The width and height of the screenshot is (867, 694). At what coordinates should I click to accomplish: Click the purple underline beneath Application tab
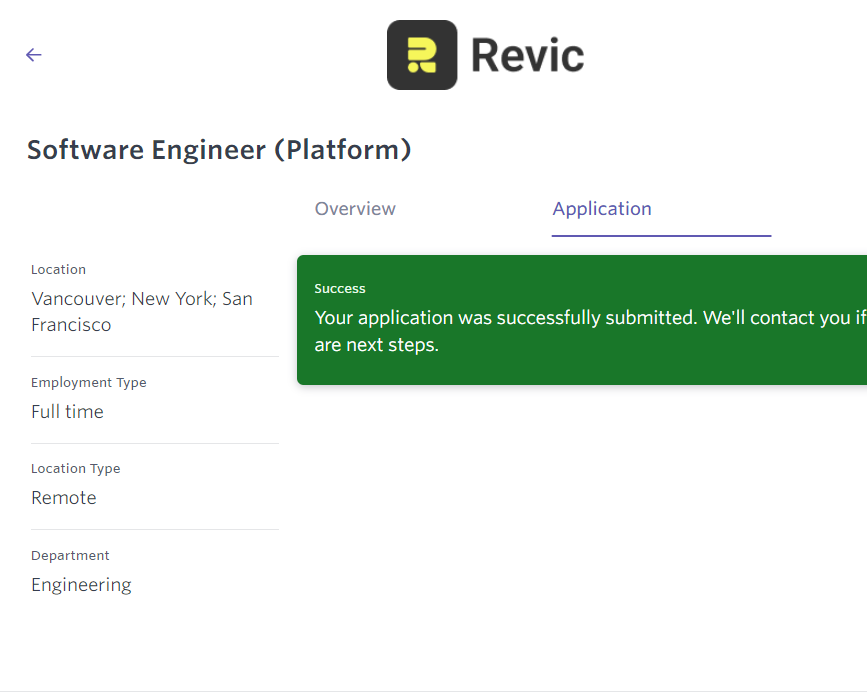(x=661, y=236)
